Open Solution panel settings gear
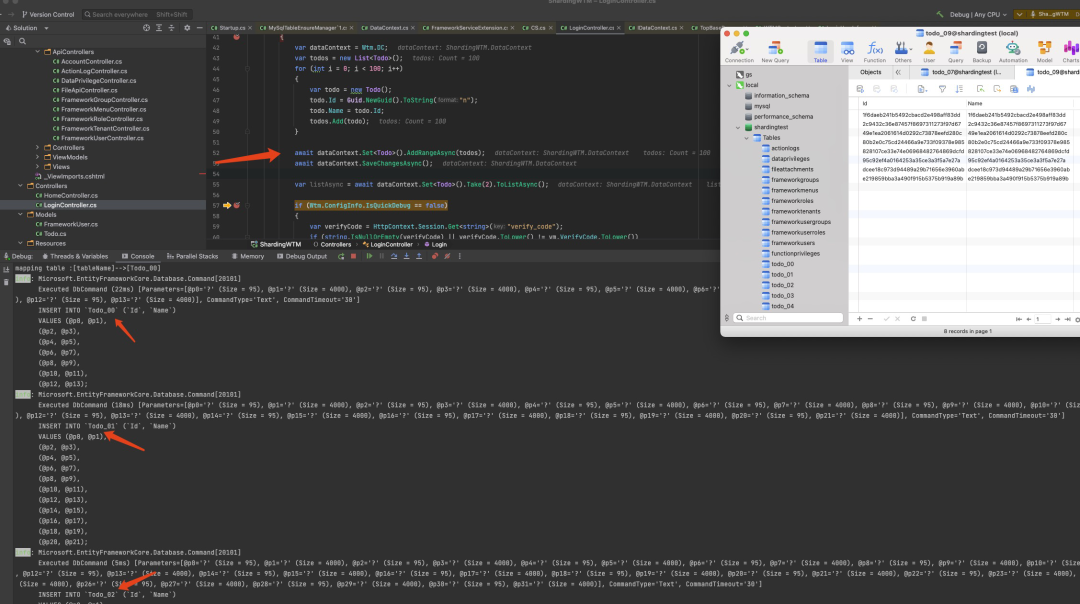Viewport: 1080px width, 604px height. 187,28
